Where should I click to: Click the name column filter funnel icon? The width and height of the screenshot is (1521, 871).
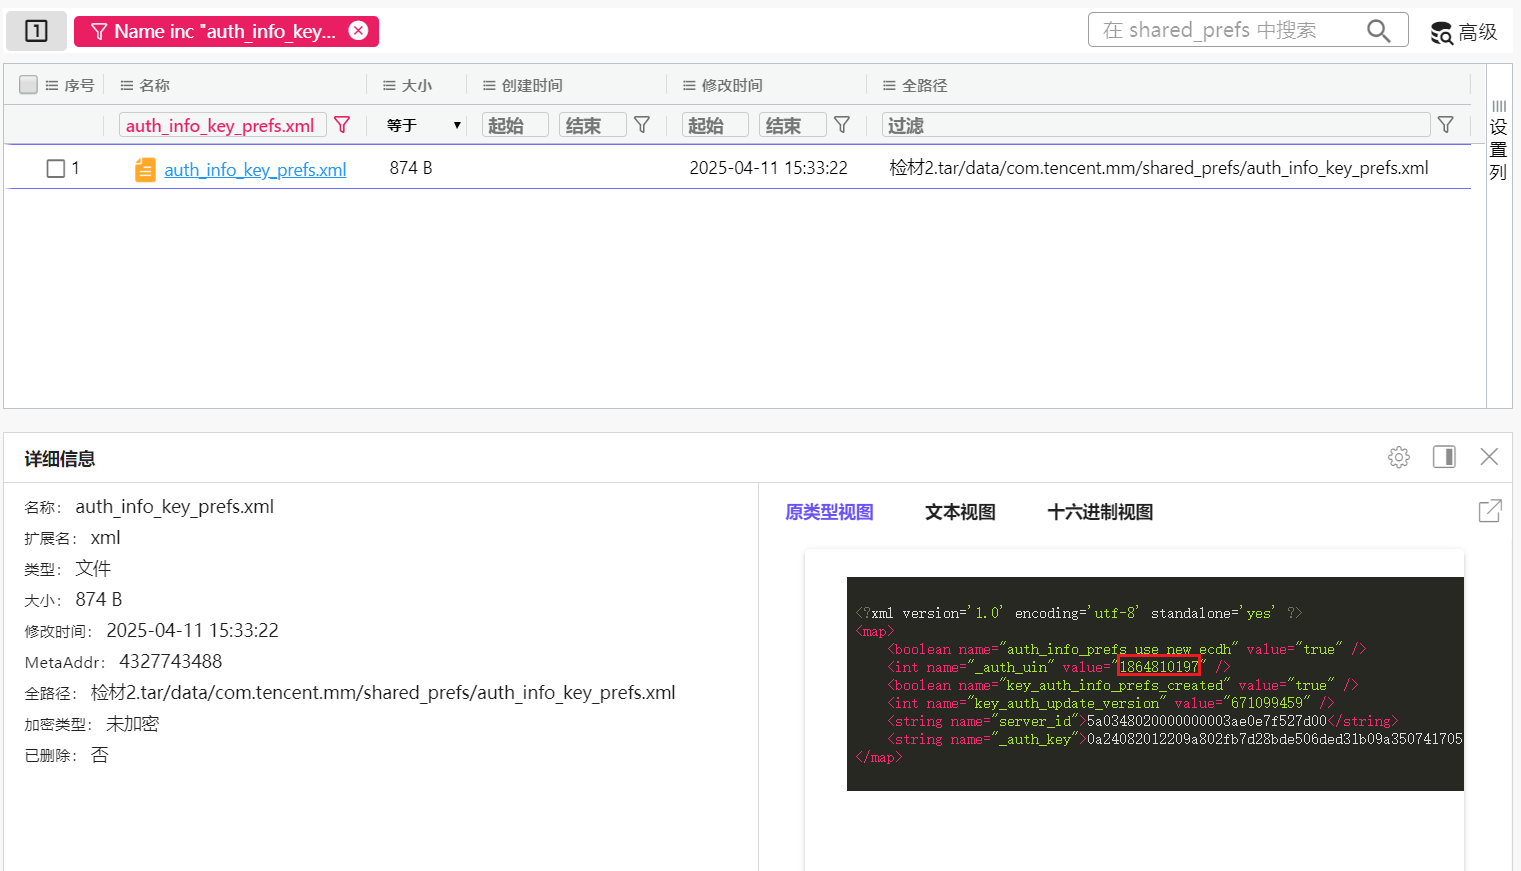pyautogui.click(x=342, y=125)
